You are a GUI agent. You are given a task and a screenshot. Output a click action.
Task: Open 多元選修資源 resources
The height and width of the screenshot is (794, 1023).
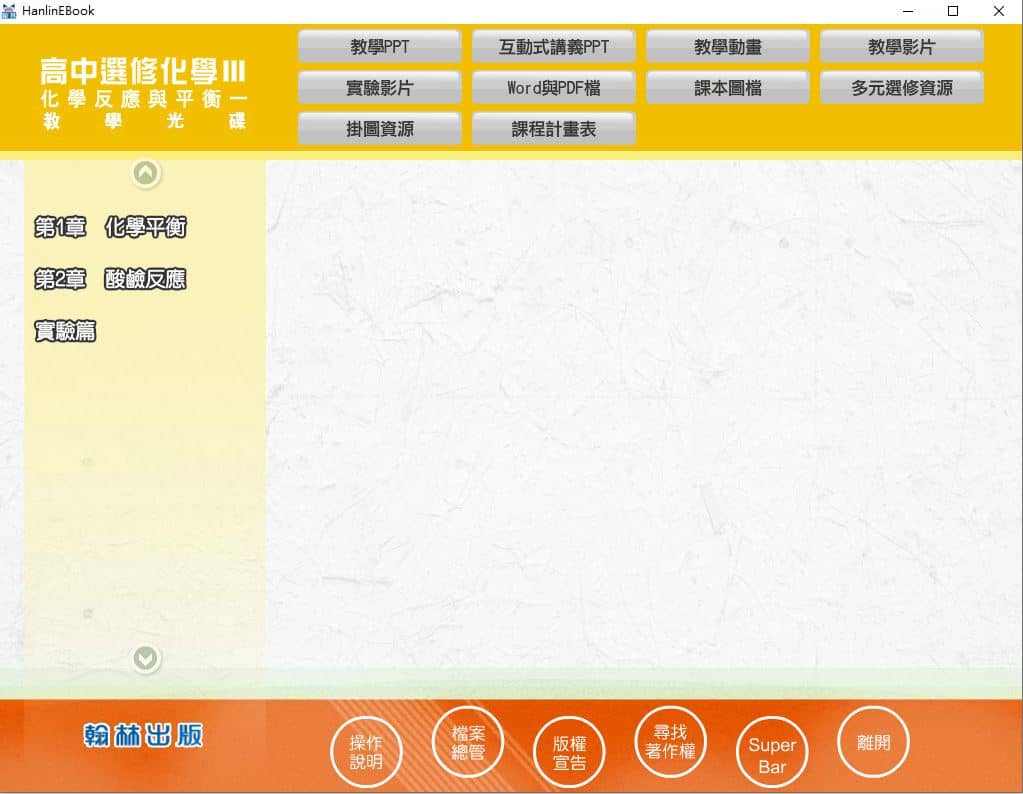(x=902, y=88)
